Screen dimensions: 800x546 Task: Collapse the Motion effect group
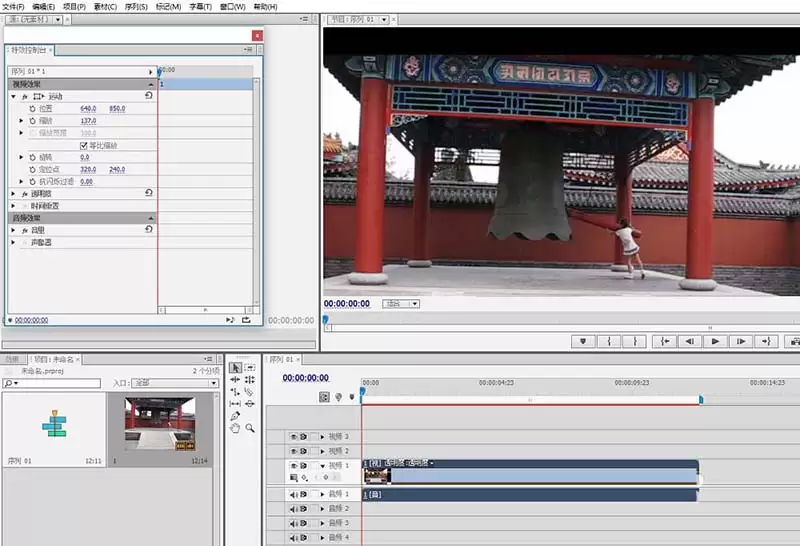coord(14,96)
